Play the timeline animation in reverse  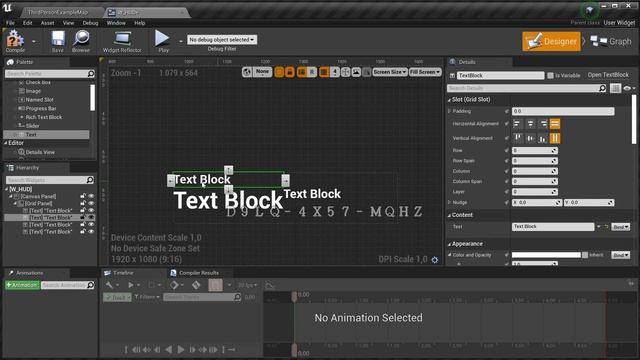[x=169, y=350]
